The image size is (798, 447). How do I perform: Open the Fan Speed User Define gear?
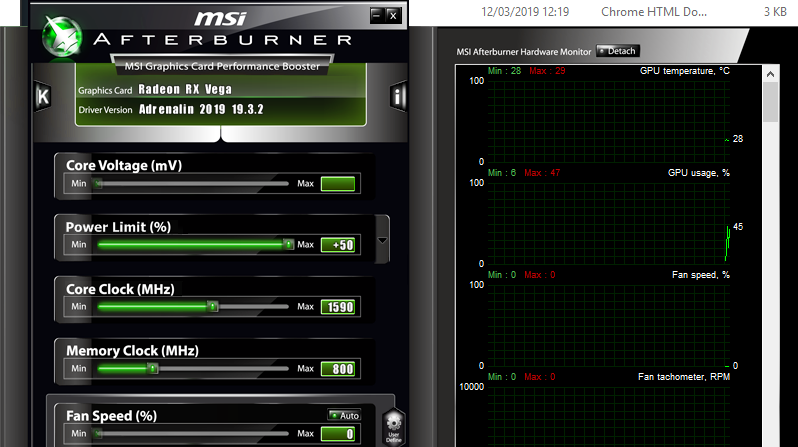click(393, 427)
